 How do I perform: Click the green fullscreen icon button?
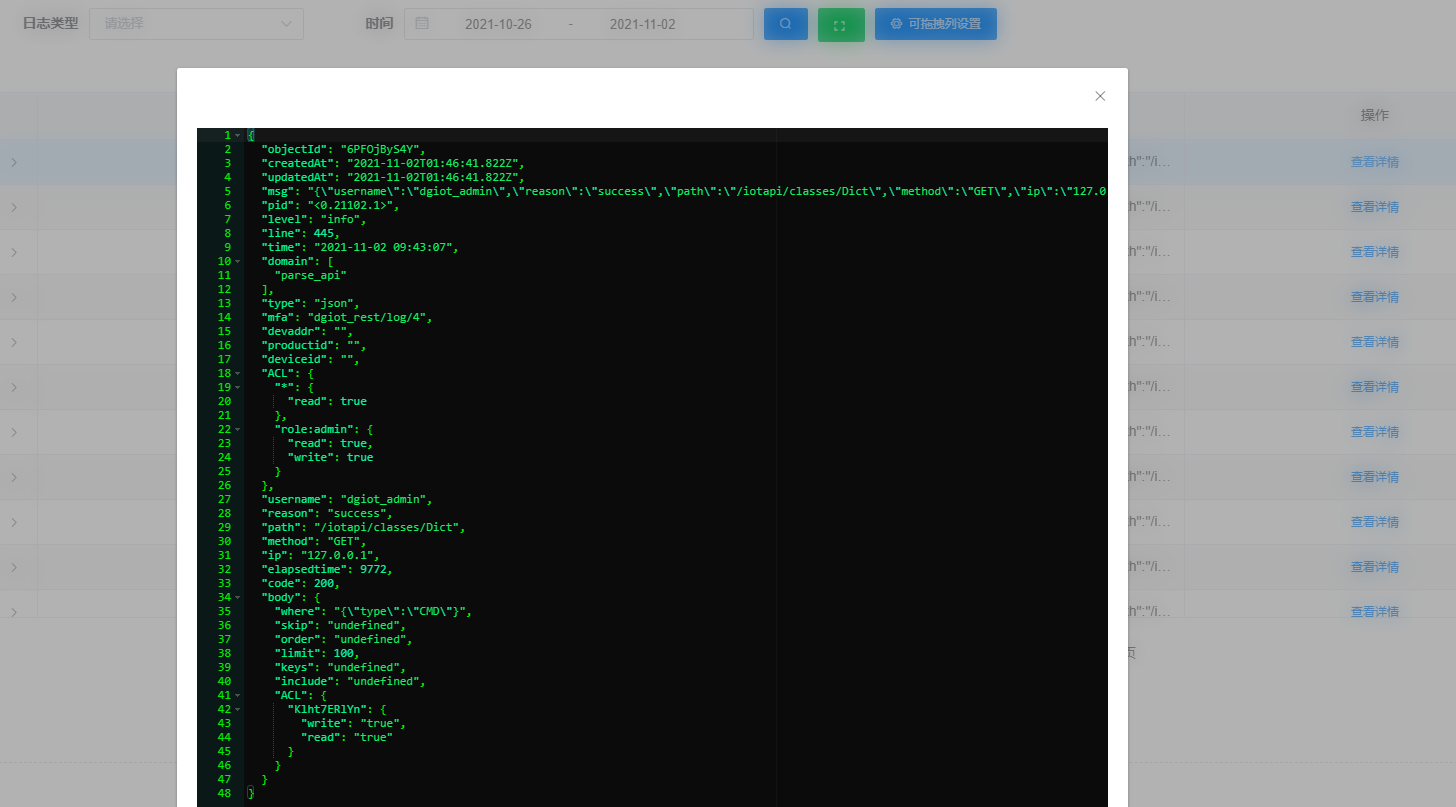point(841,24)
